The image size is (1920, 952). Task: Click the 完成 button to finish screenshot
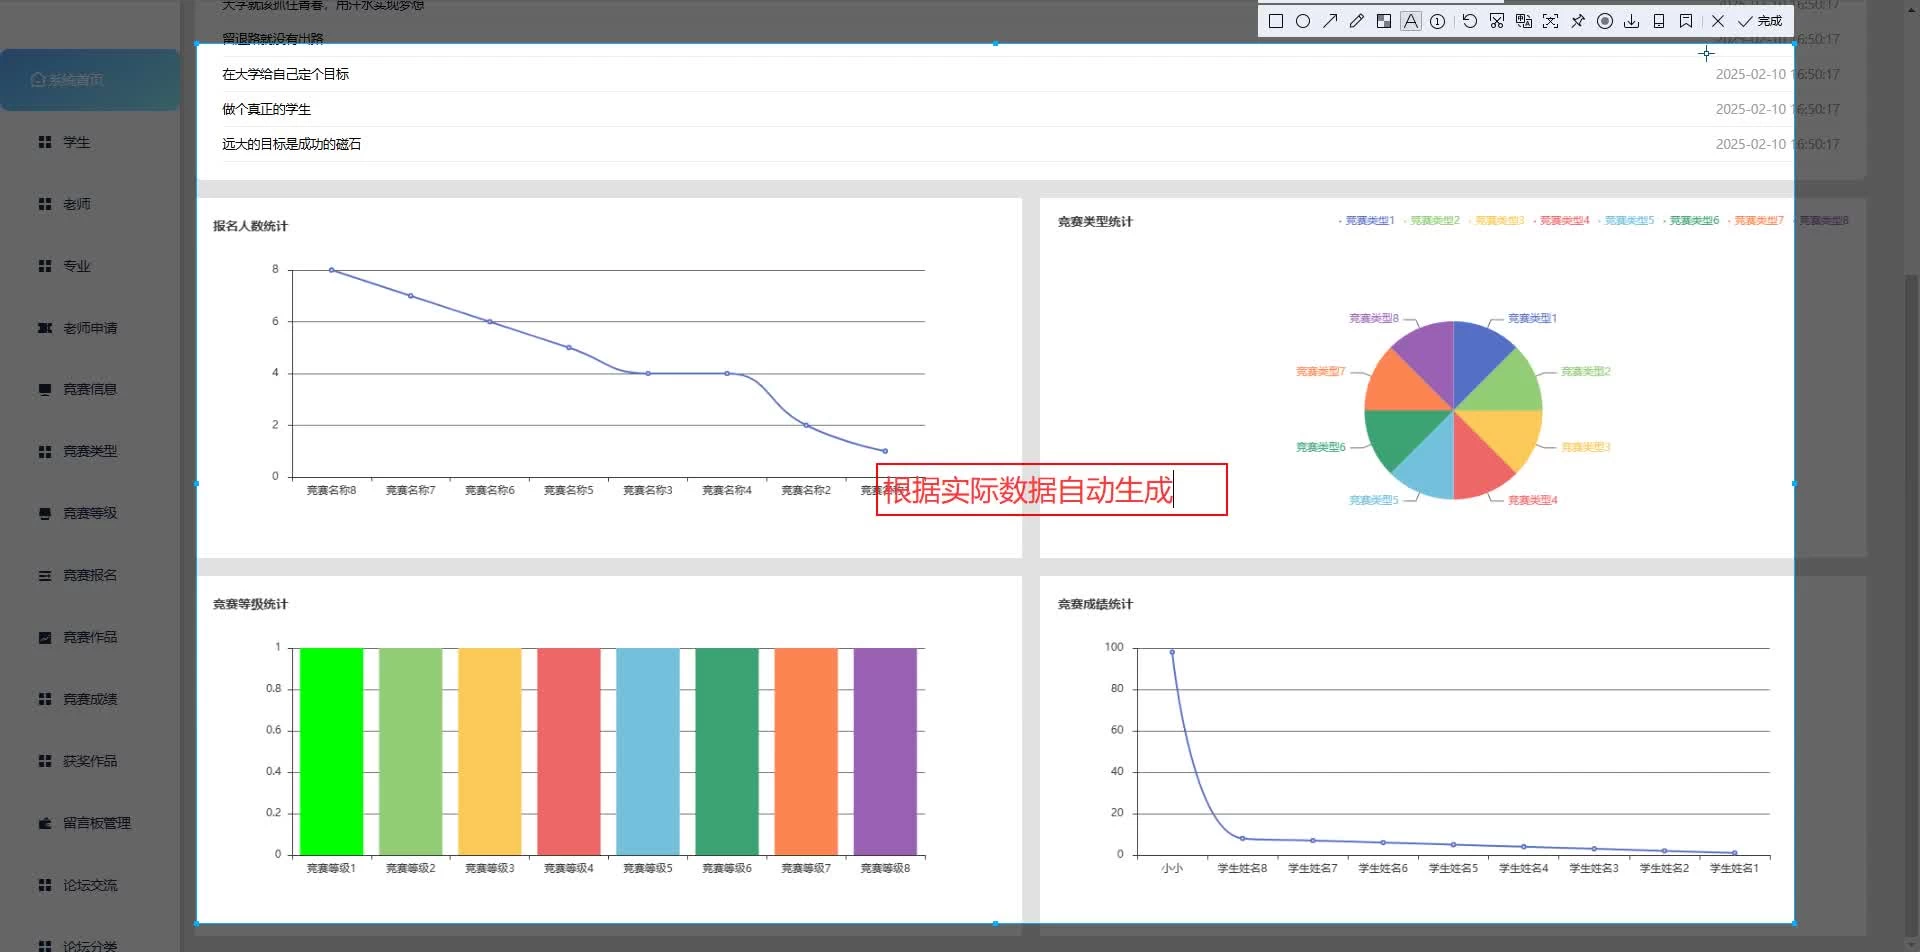tap(1761, 21)
